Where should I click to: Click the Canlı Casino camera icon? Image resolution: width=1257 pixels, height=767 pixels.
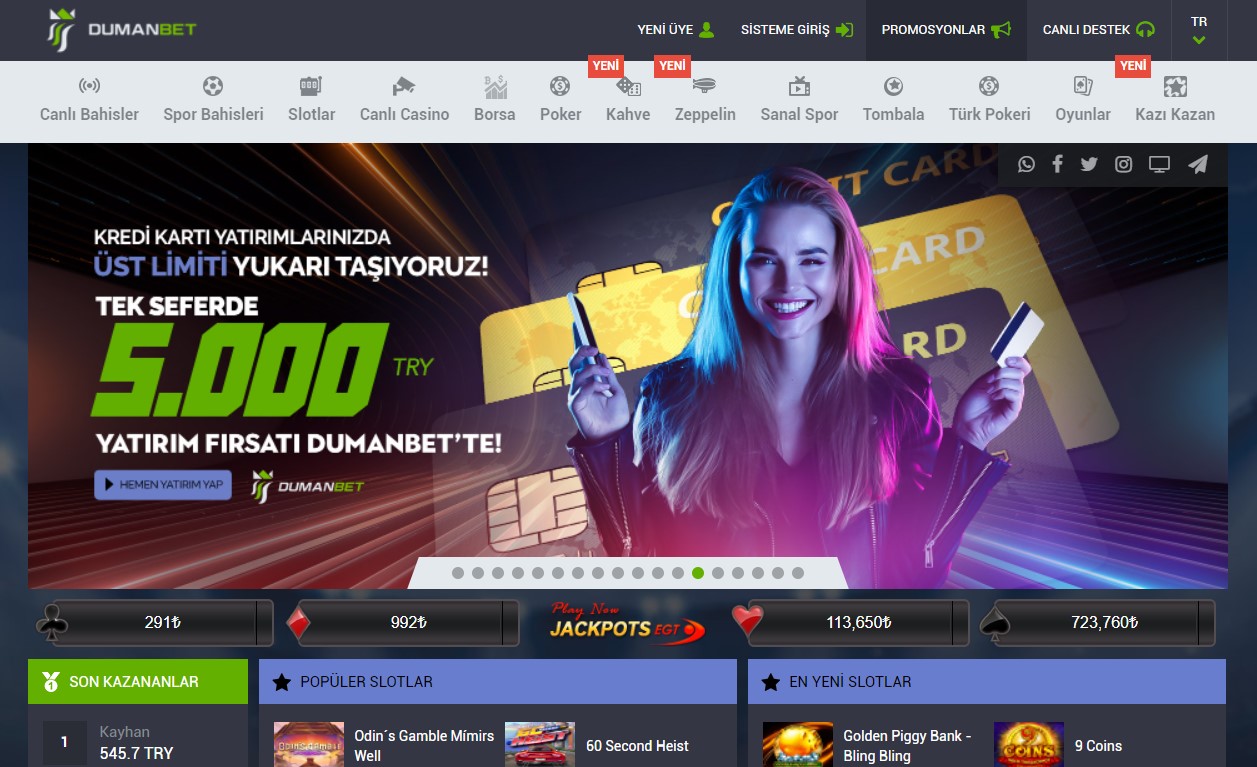(404, 86)
